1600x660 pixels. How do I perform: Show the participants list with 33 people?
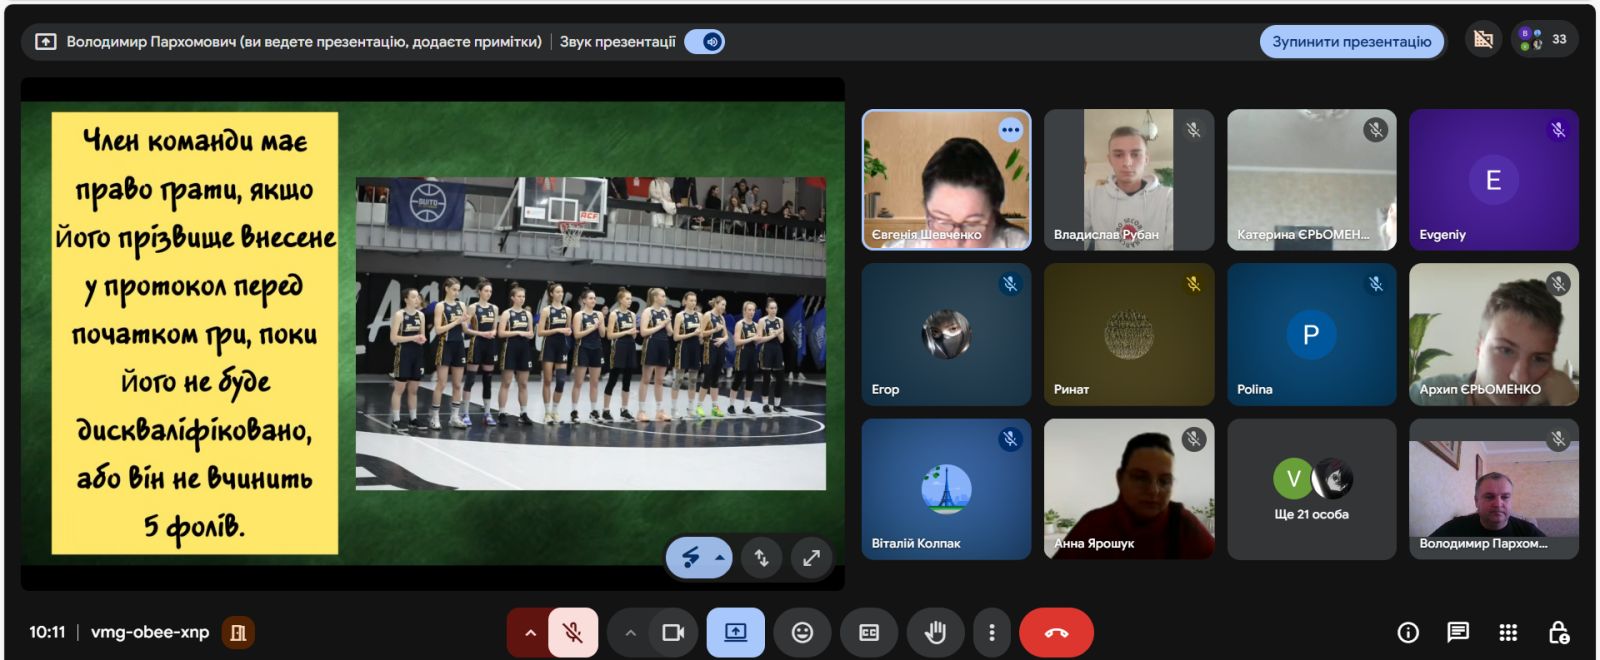click(x=1545, y=40)
